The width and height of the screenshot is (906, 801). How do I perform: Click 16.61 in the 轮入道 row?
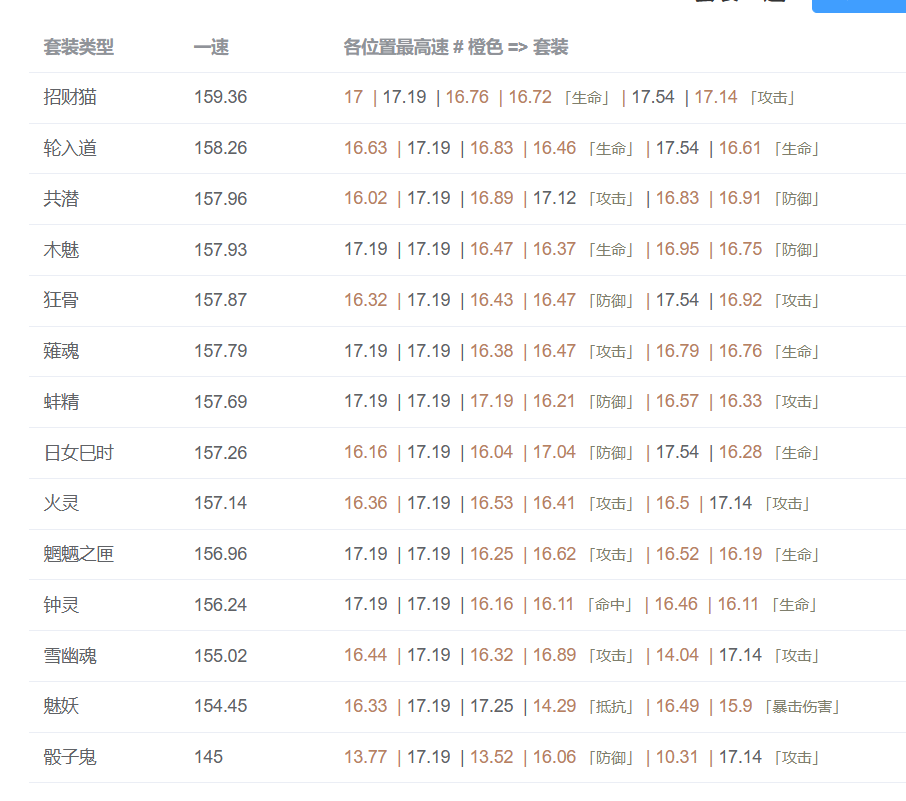pyautogui.click(x=740, y=147)
